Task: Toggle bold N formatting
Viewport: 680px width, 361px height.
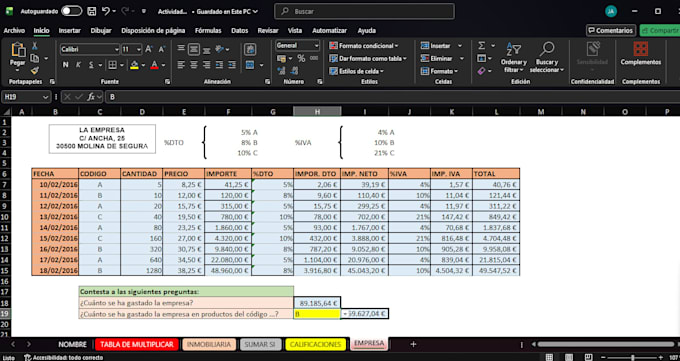Action: (65, 65)
